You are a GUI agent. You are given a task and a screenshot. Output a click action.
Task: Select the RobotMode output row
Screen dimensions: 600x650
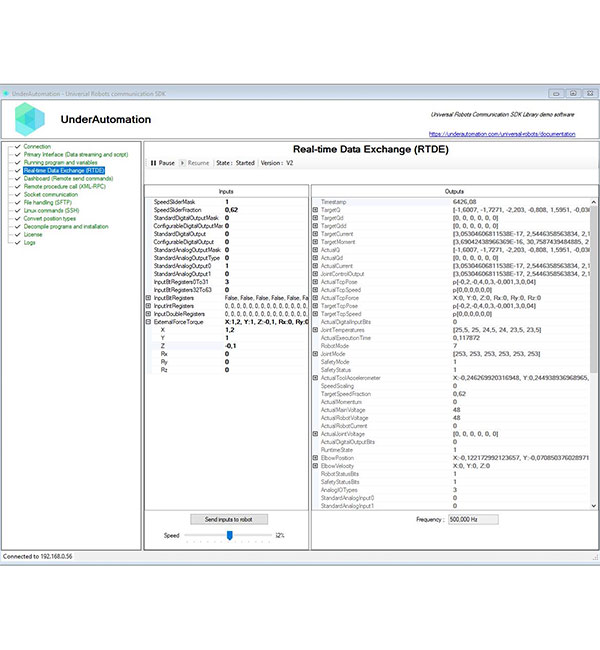pyautogui.click(x=451, y=346)
